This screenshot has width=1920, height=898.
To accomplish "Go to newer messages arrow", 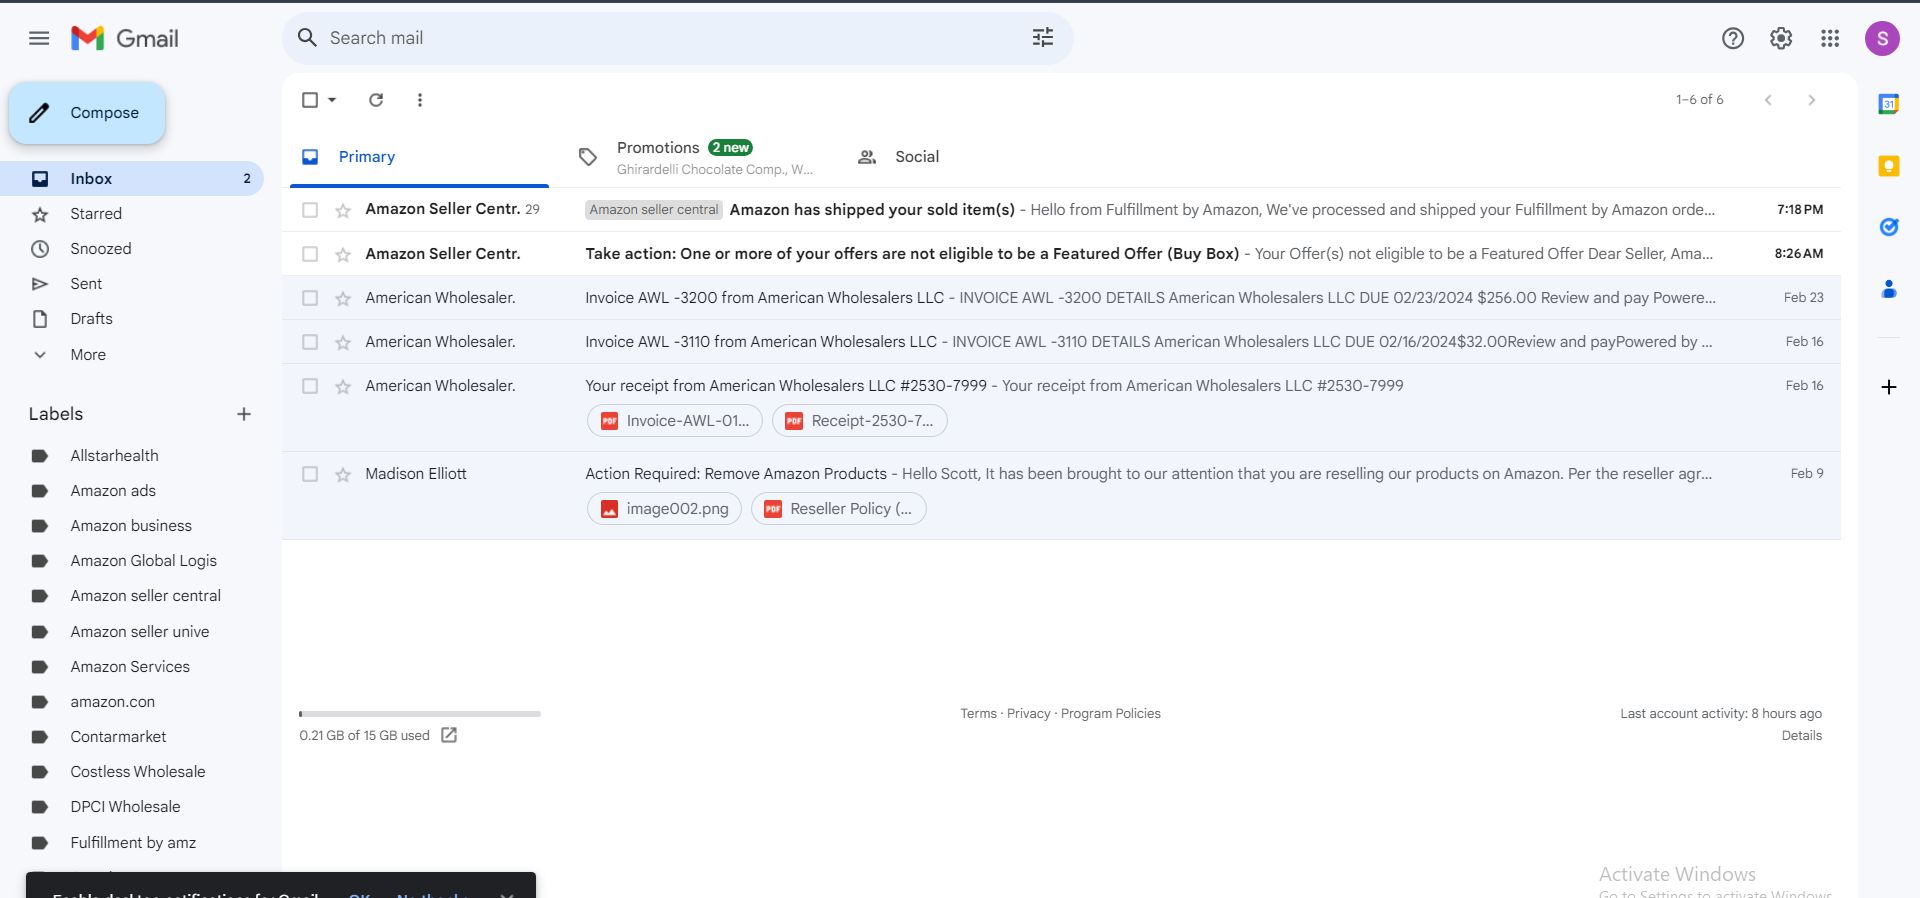I will [1768, 100].
